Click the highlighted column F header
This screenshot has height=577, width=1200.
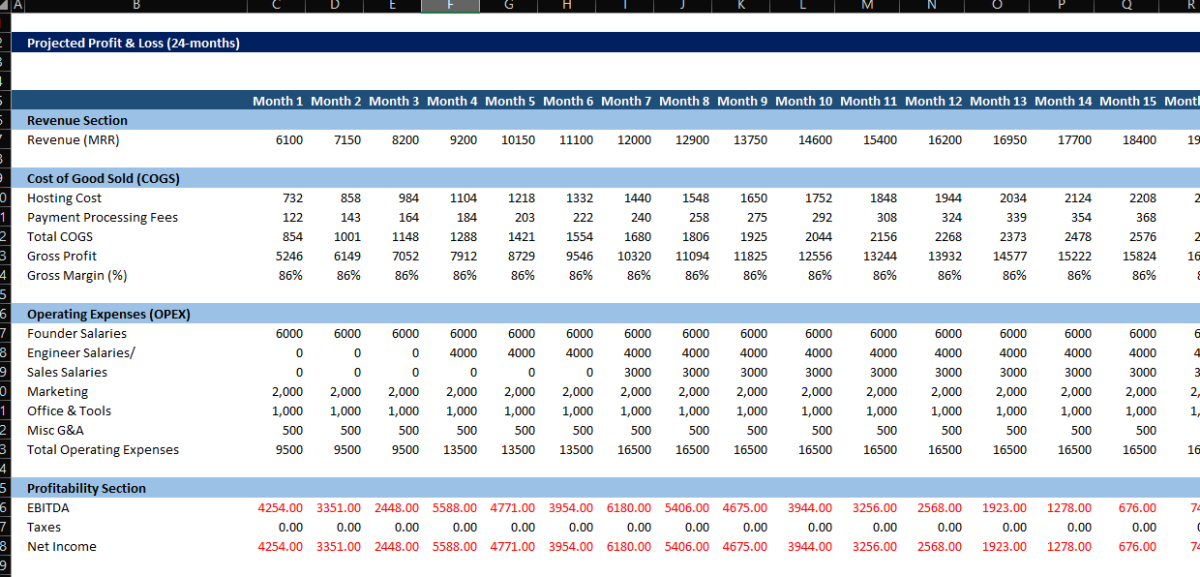click(x=450, y=6)
